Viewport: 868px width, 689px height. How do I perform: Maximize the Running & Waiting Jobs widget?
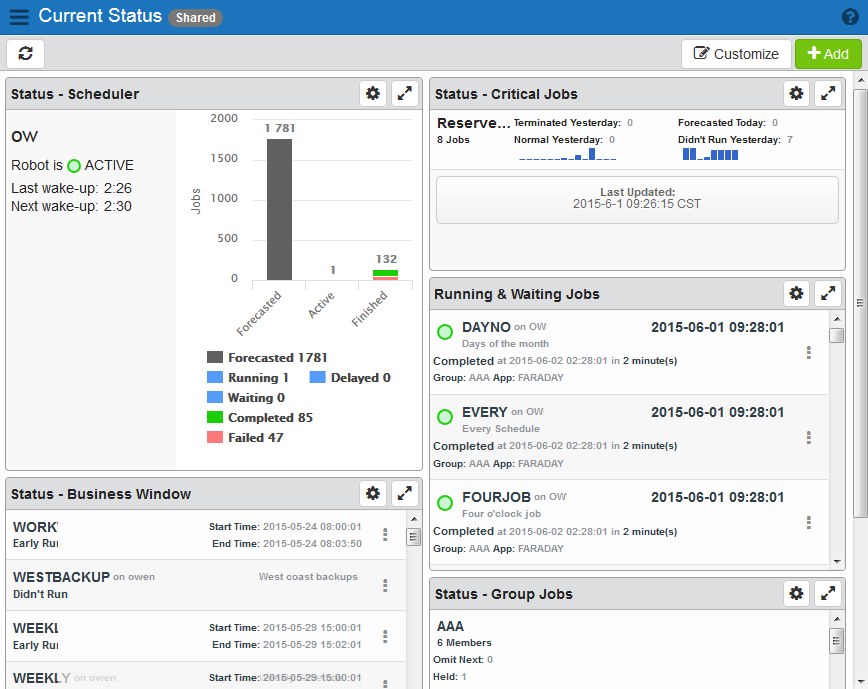[828, 293]
